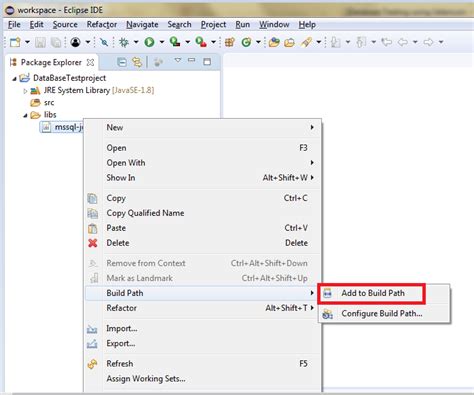
Task: Open dropdown beside the round user icon
Action: [x=88, y=42]
